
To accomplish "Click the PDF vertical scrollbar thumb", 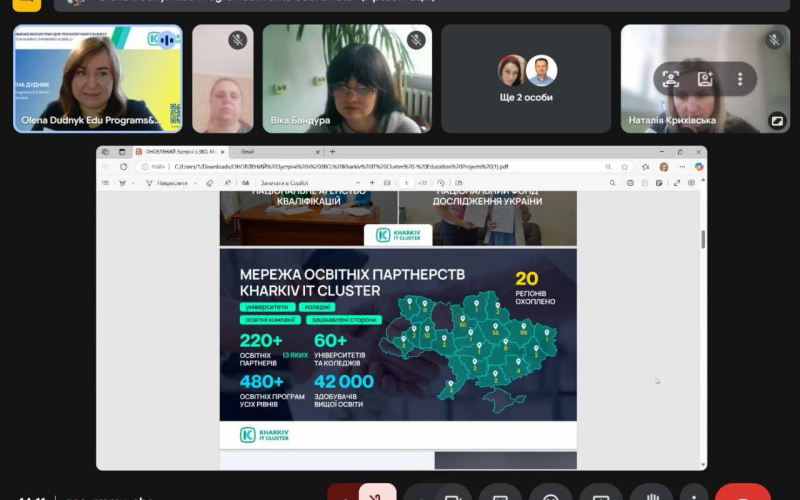I will (x=703, y=239).
